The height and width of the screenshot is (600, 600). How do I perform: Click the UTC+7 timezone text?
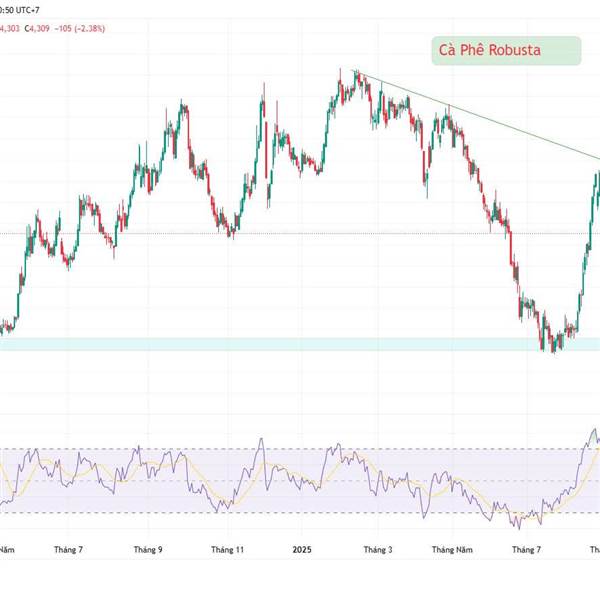(x=28, y=10)
